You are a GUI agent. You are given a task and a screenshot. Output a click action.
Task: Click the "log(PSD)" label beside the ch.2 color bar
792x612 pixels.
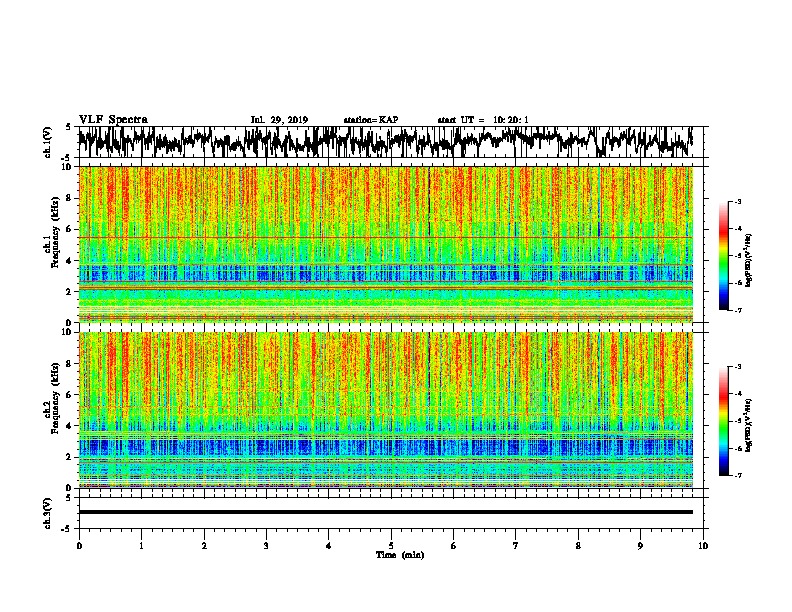click(749, 425)
